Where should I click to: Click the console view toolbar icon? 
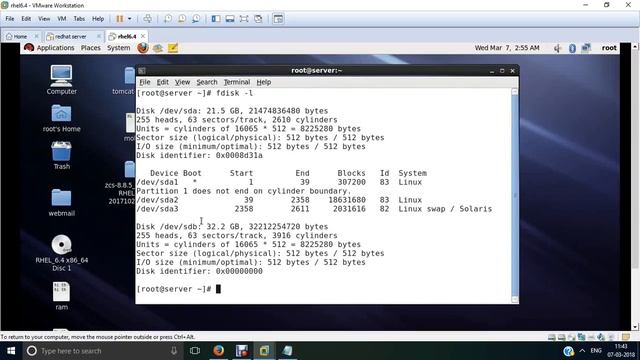click(x=278, y=19)
